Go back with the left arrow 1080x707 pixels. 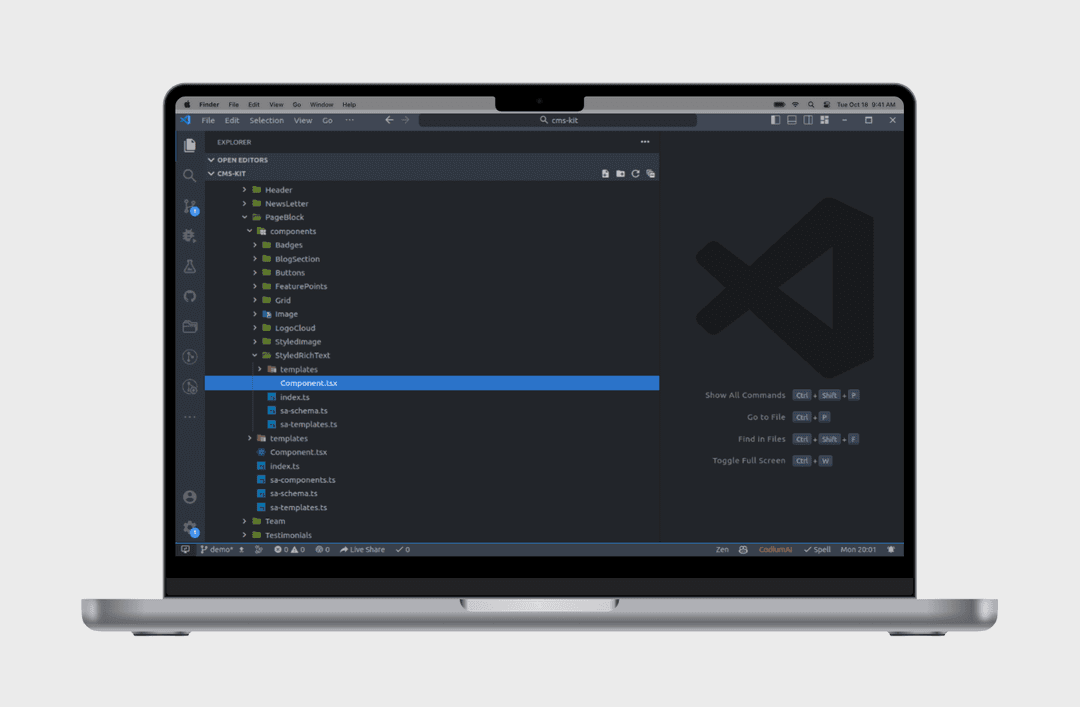pyautogui.click(x=389, y=120)
